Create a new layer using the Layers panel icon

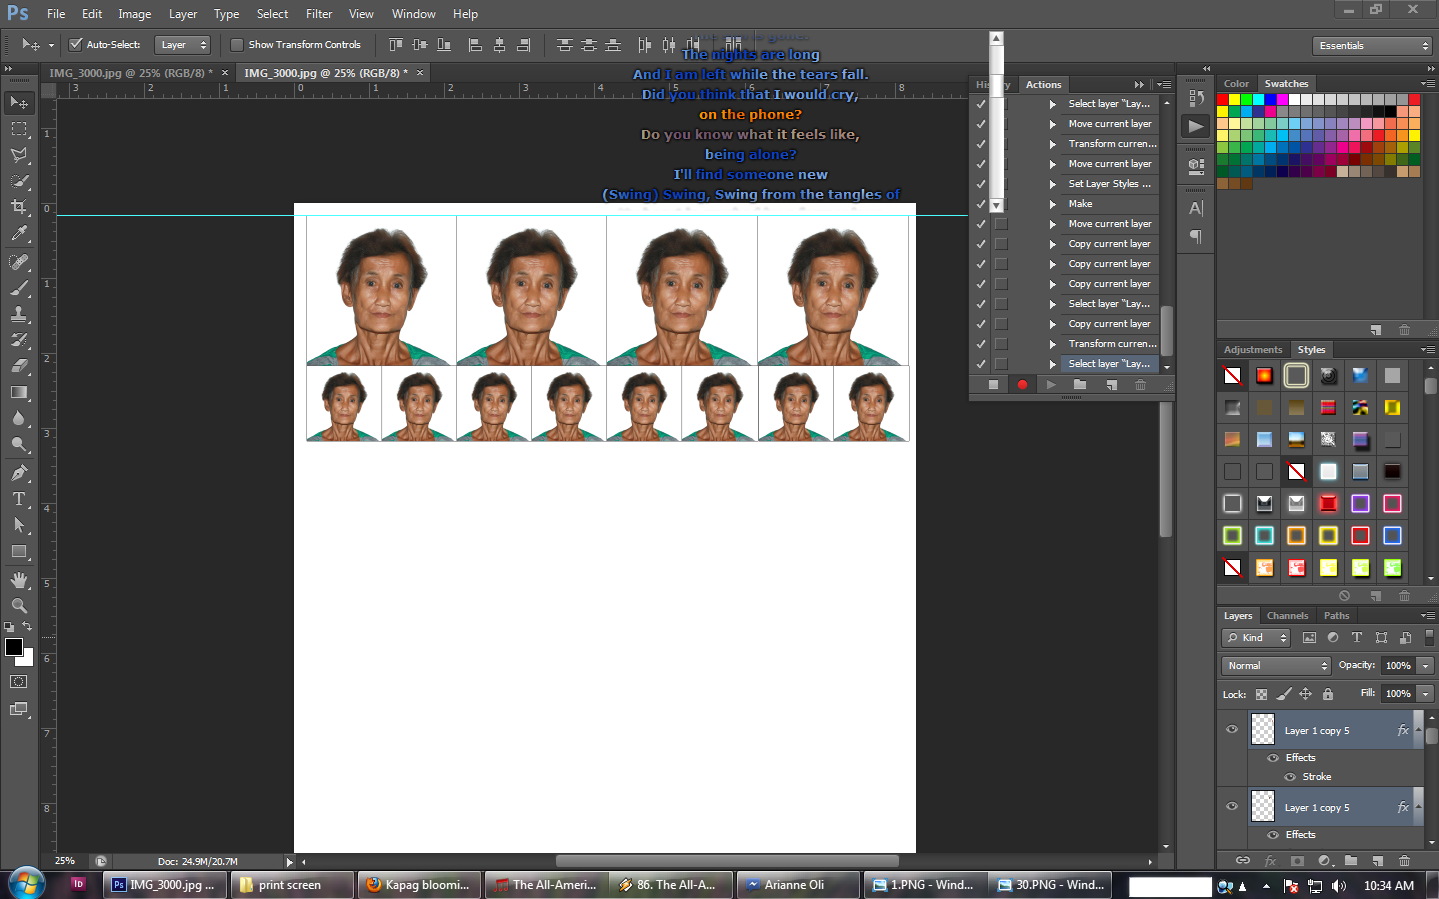(1377, 861)
